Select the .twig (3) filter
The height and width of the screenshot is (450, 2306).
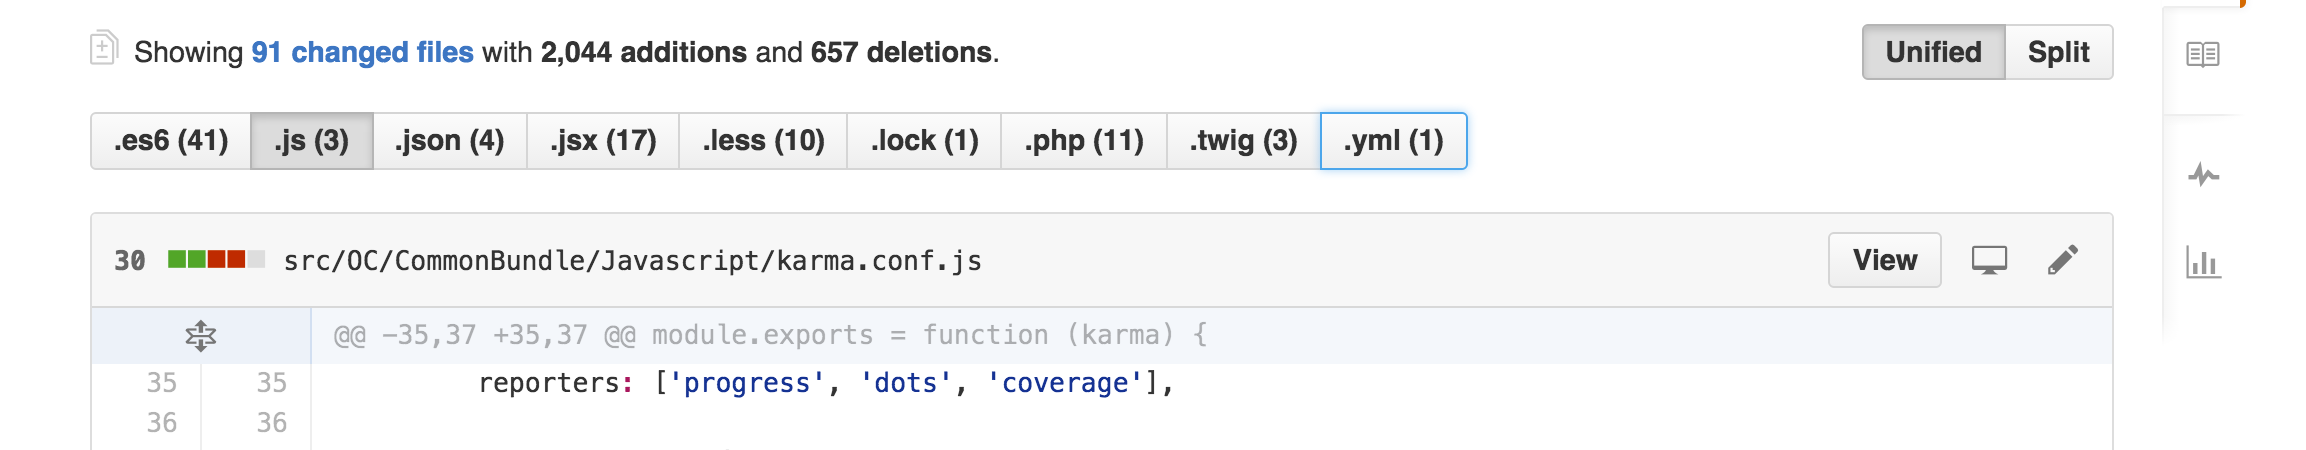pyautogui.click(x=1243, y=141)
